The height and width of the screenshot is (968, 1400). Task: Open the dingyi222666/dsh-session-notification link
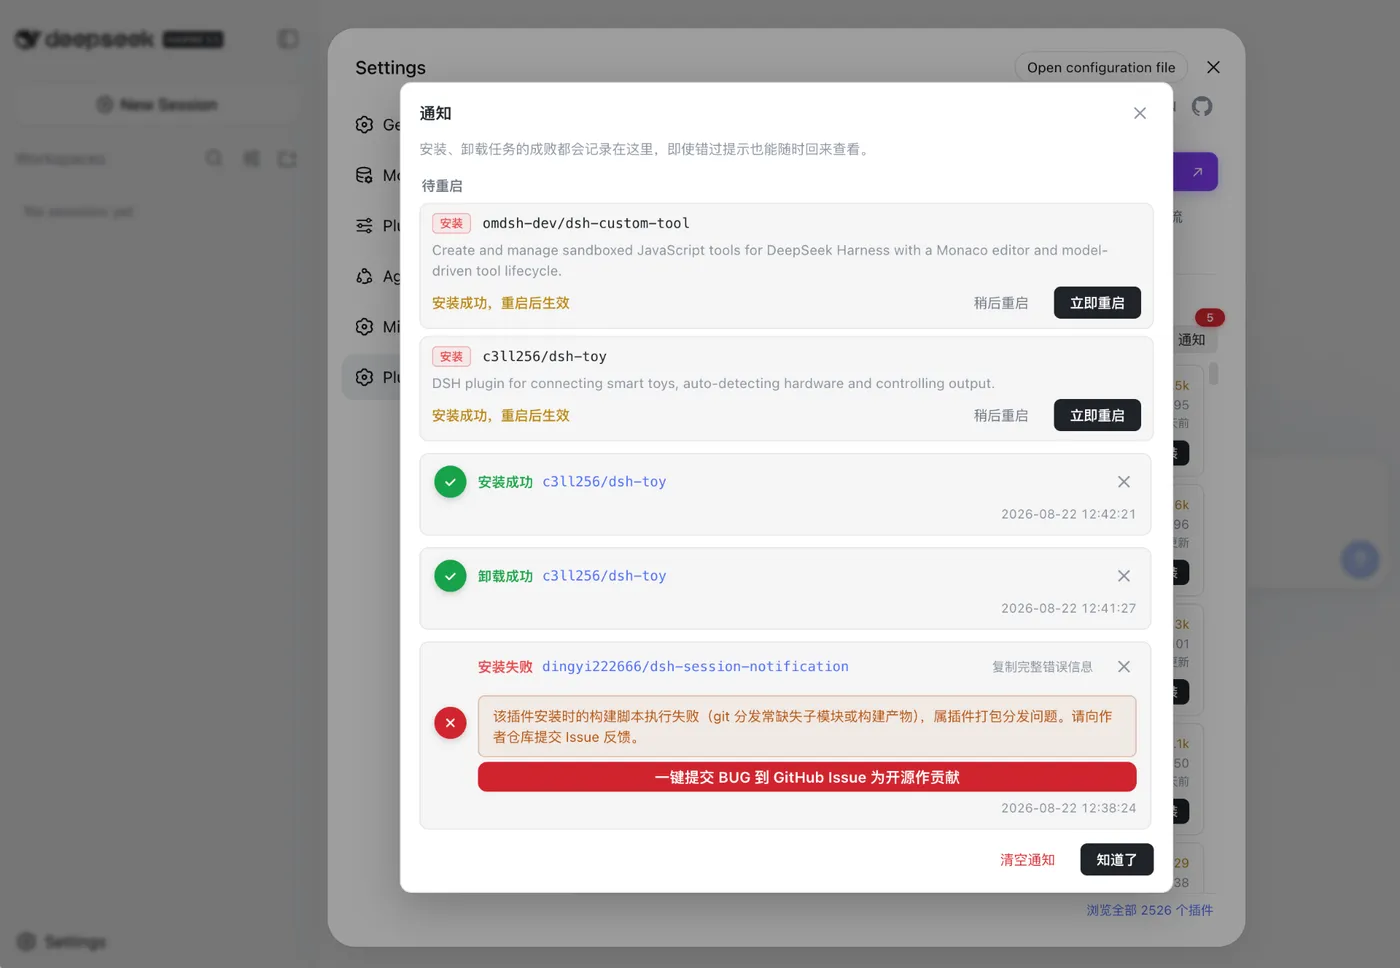coord(695,667)
